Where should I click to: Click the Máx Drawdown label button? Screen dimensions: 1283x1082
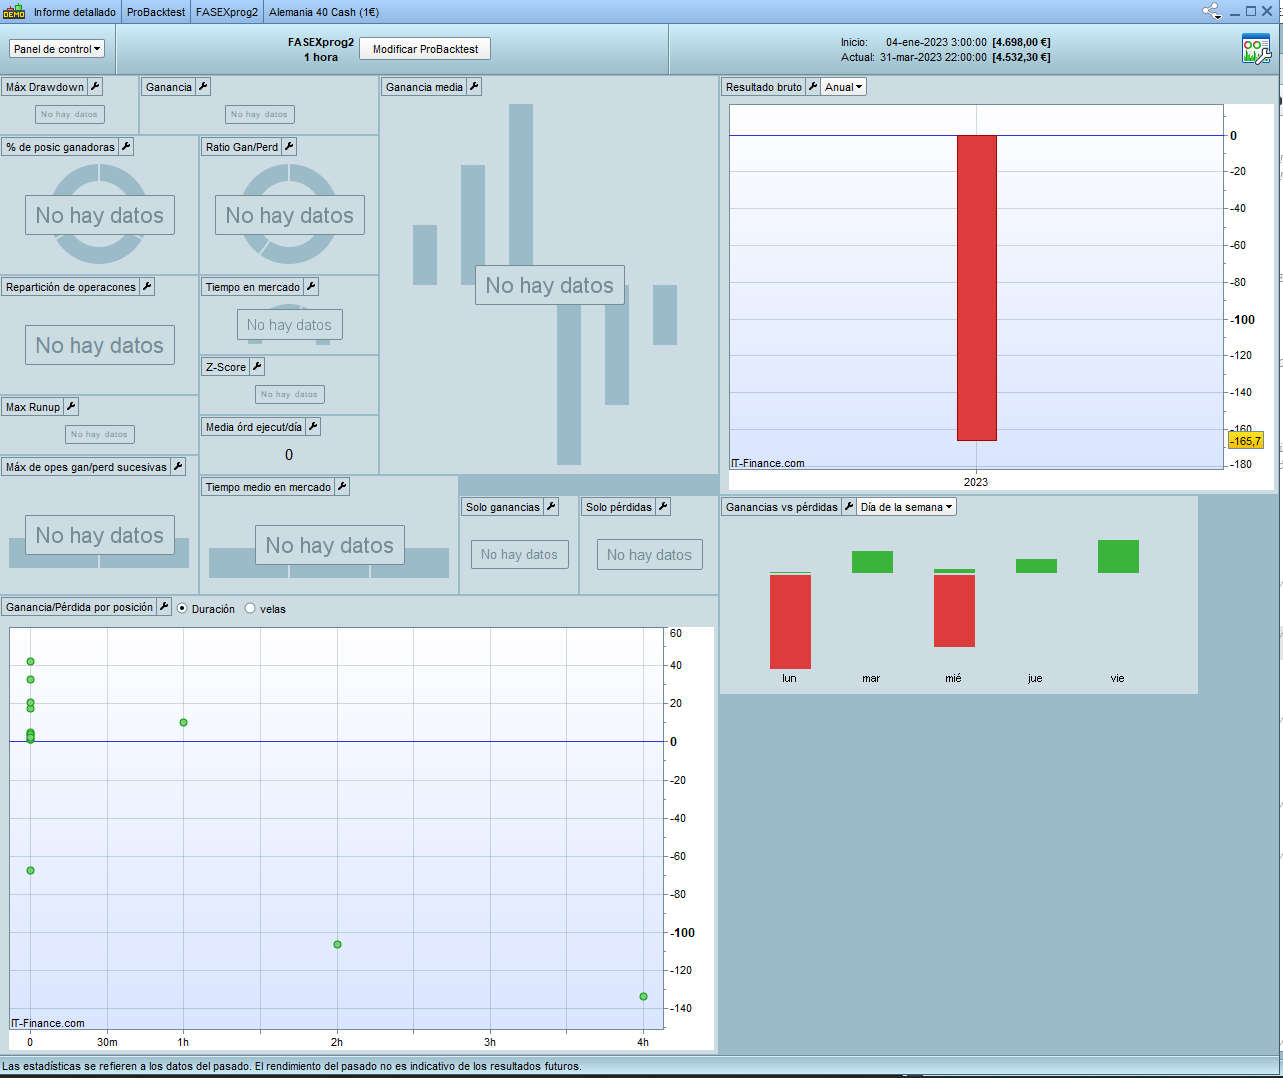(45, 87)
